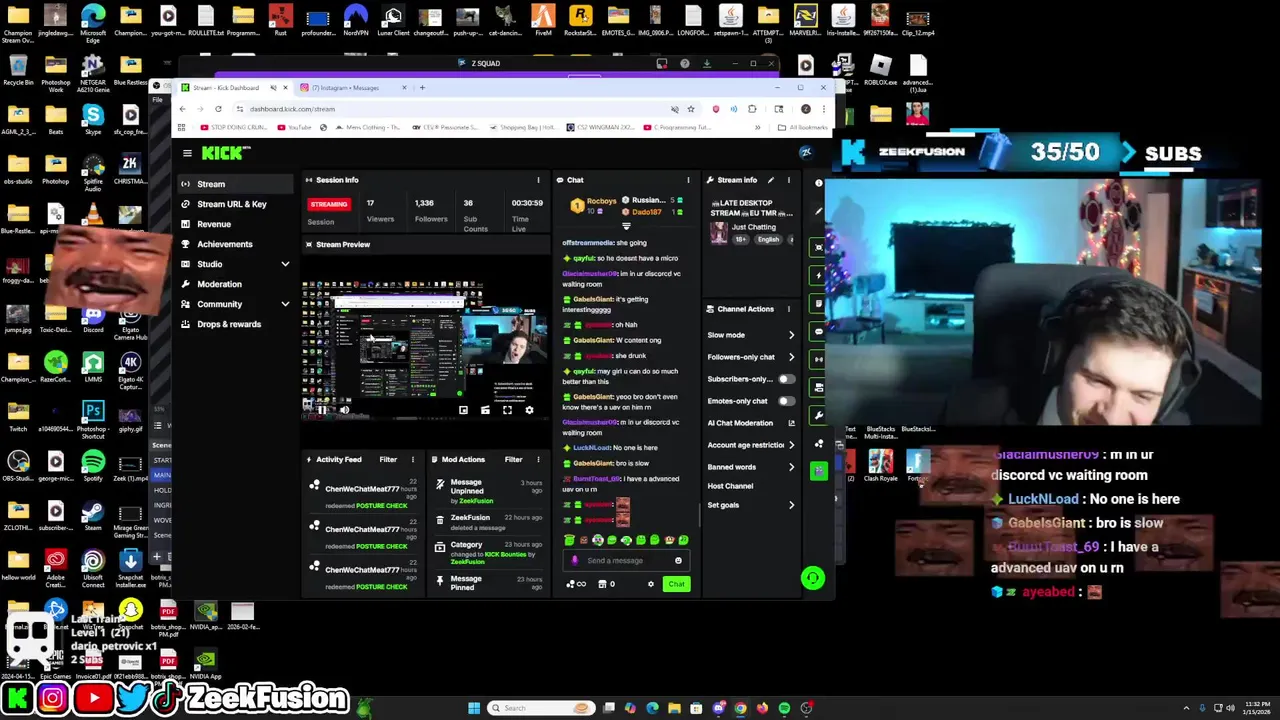Image resolution: width=1280 pixels, height=720 pixels.
Task: Bookmark this page with the star icon
Action: tap(690, 109)
